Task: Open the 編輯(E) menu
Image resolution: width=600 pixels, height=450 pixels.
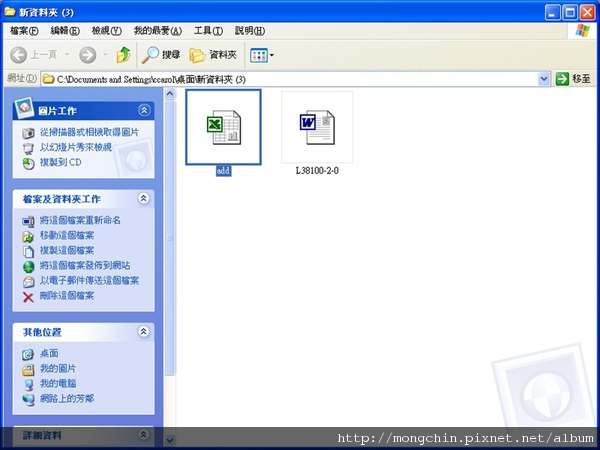Action: tap(65, 31)
